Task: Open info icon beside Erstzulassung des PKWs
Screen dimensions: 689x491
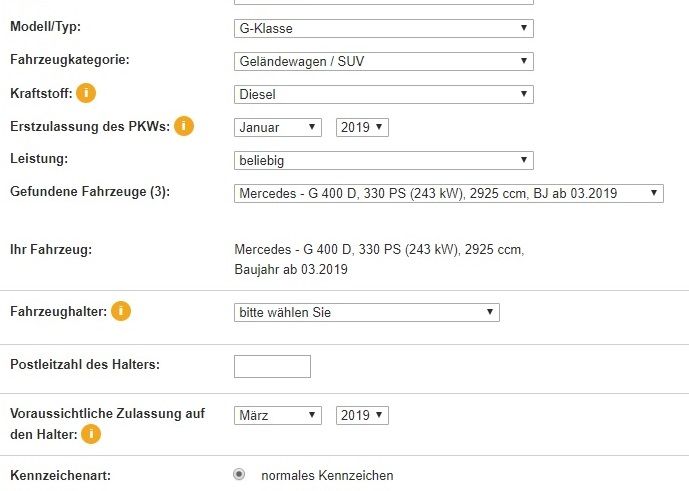Action: coord(184,126)
